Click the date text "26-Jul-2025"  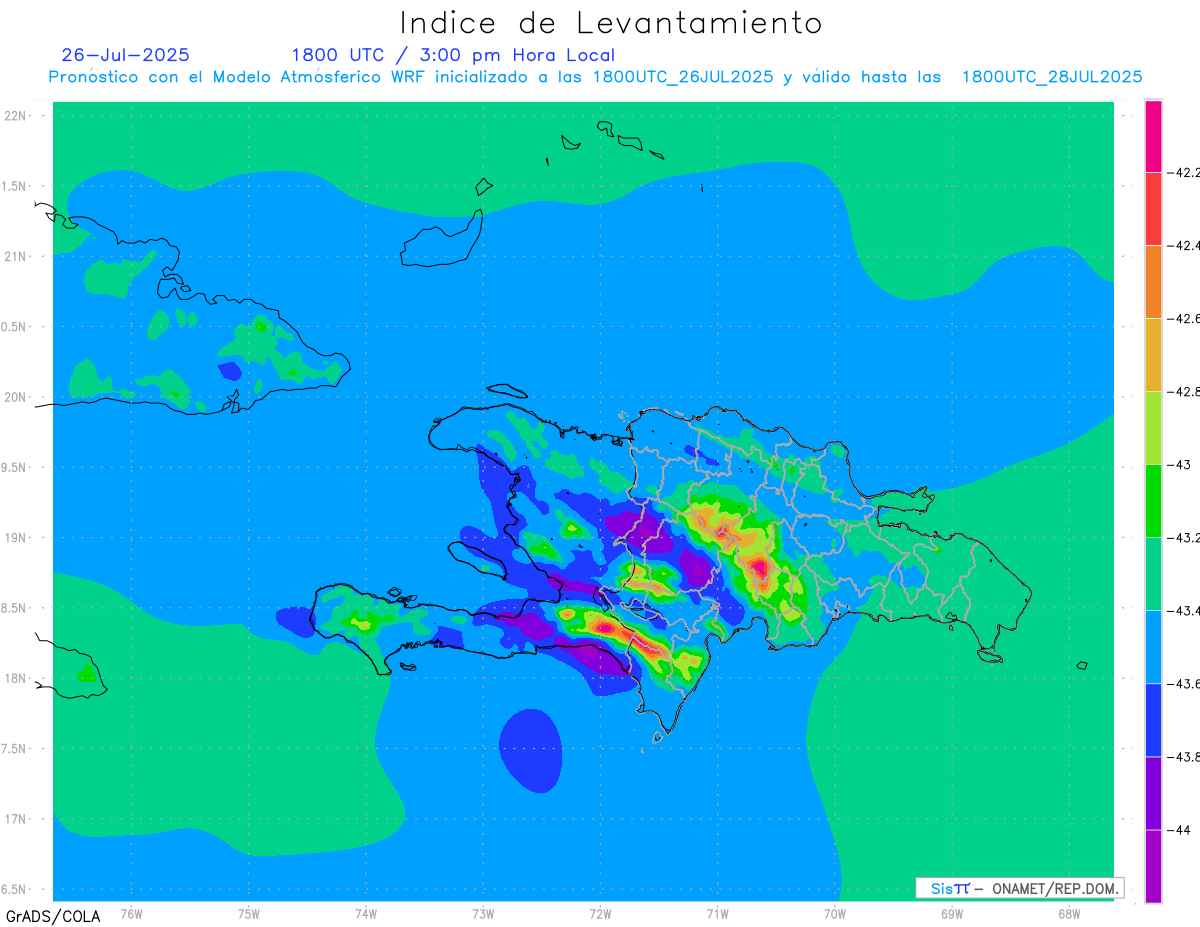(x=126, y=55)
